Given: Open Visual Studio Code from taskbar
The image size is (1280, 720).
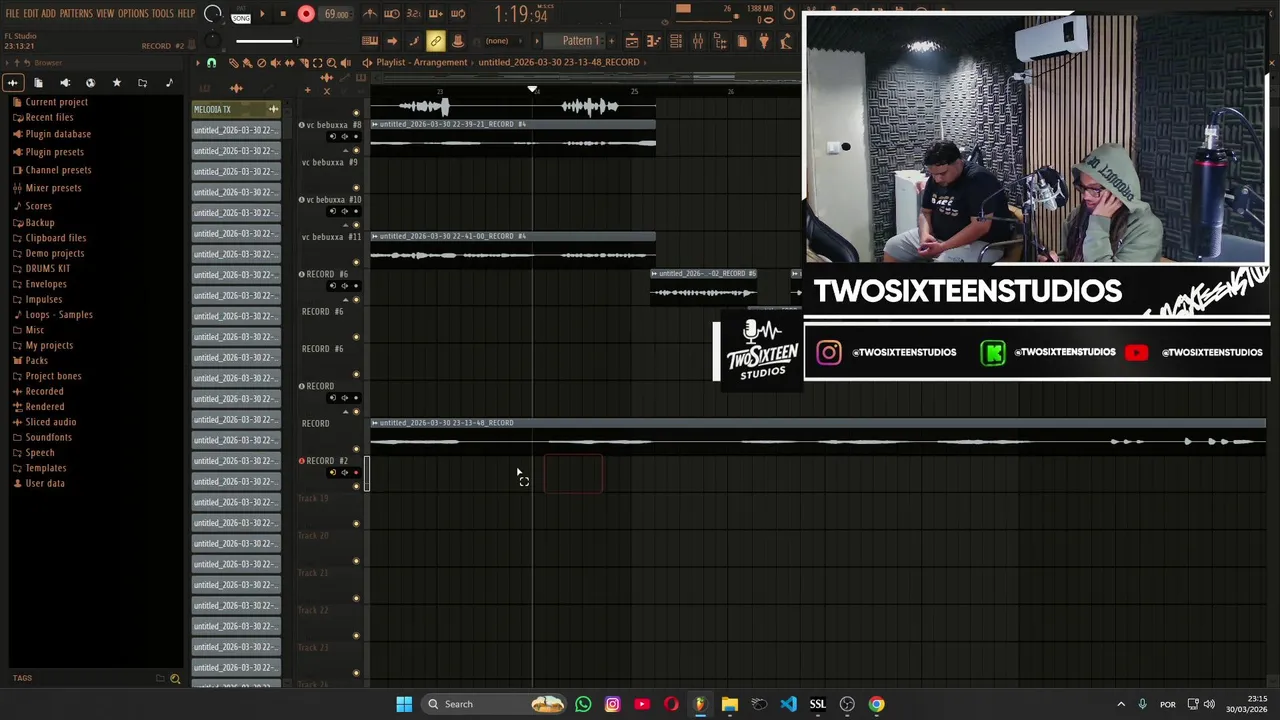Looking at the screenshot, I should 788,704.
